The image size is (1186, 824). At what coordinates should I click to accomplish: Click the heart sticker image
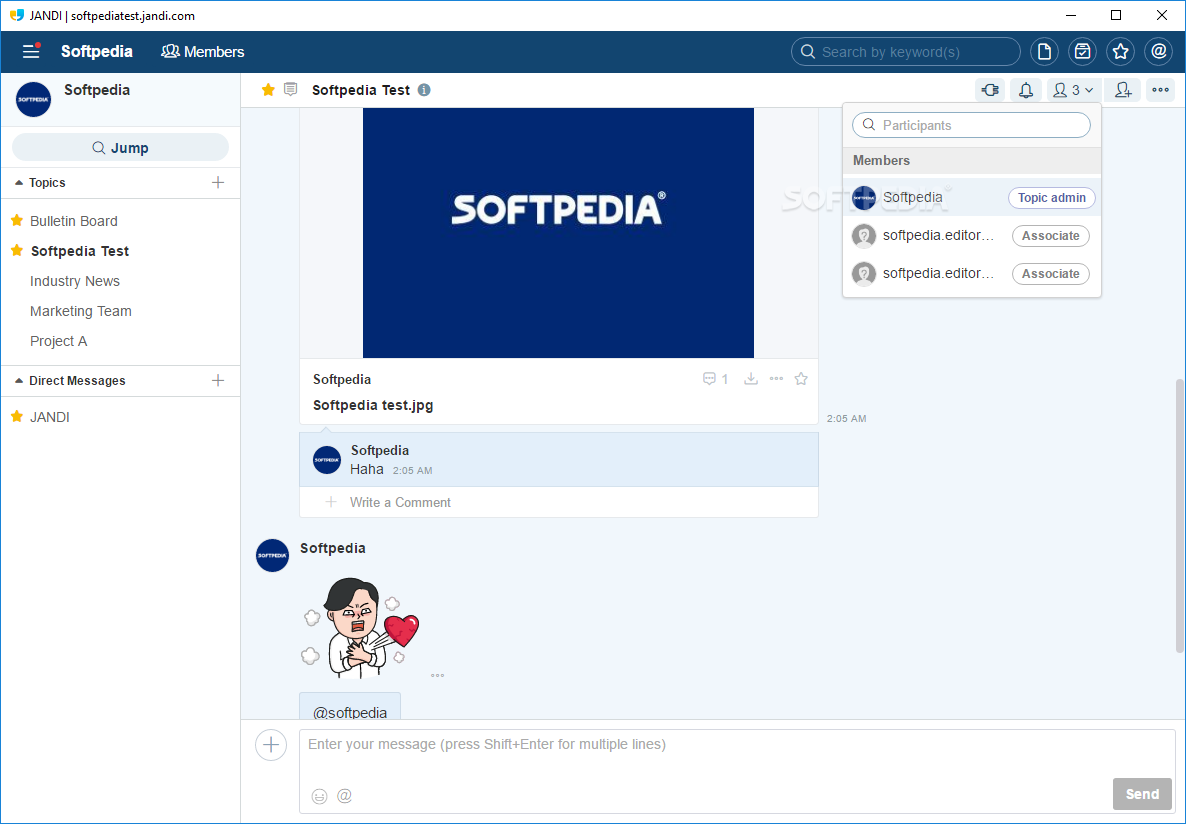click(x=362, y=628)
